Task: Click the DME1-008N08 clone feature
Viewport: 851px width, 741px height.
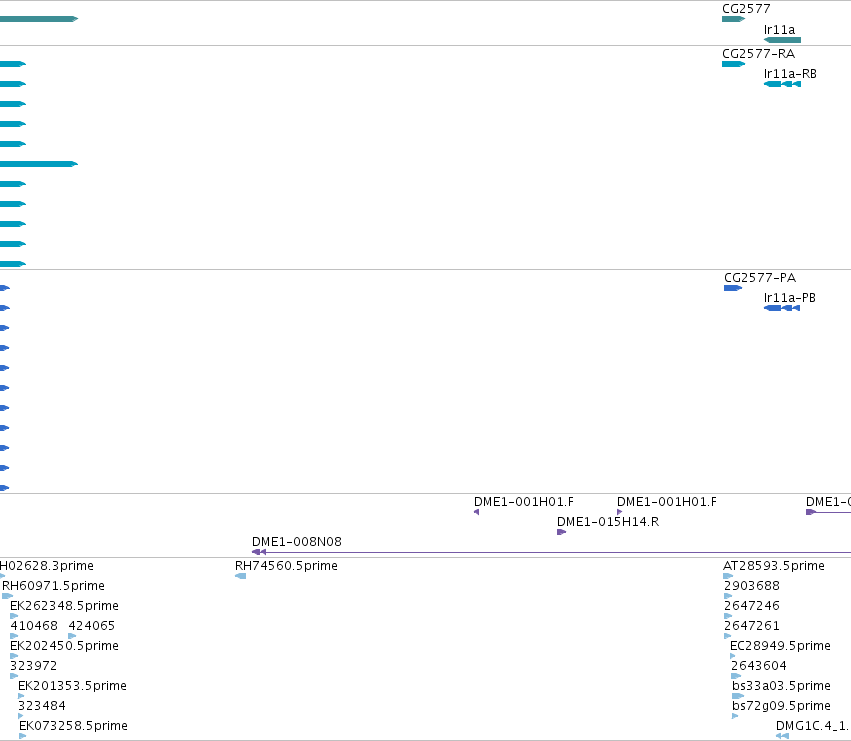Action: click(x=551, y=552)
